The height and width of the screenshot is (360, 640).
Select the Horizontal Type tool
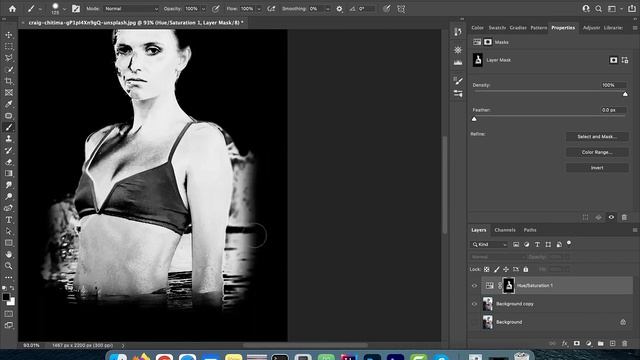tap(9, 220)
